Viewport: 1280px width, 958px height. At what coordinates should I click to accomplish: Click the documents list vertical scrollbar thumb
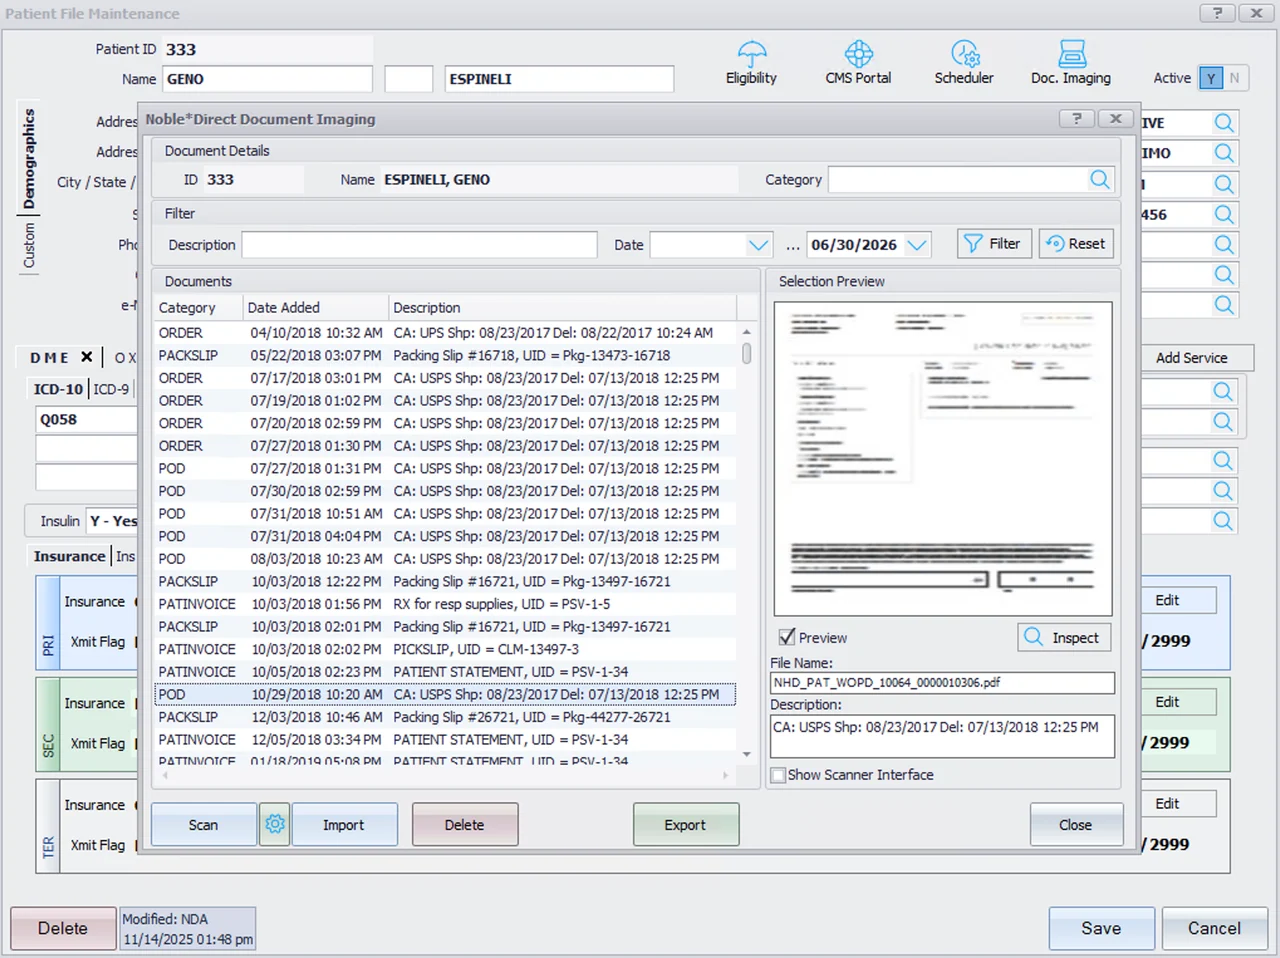[746, 354]
